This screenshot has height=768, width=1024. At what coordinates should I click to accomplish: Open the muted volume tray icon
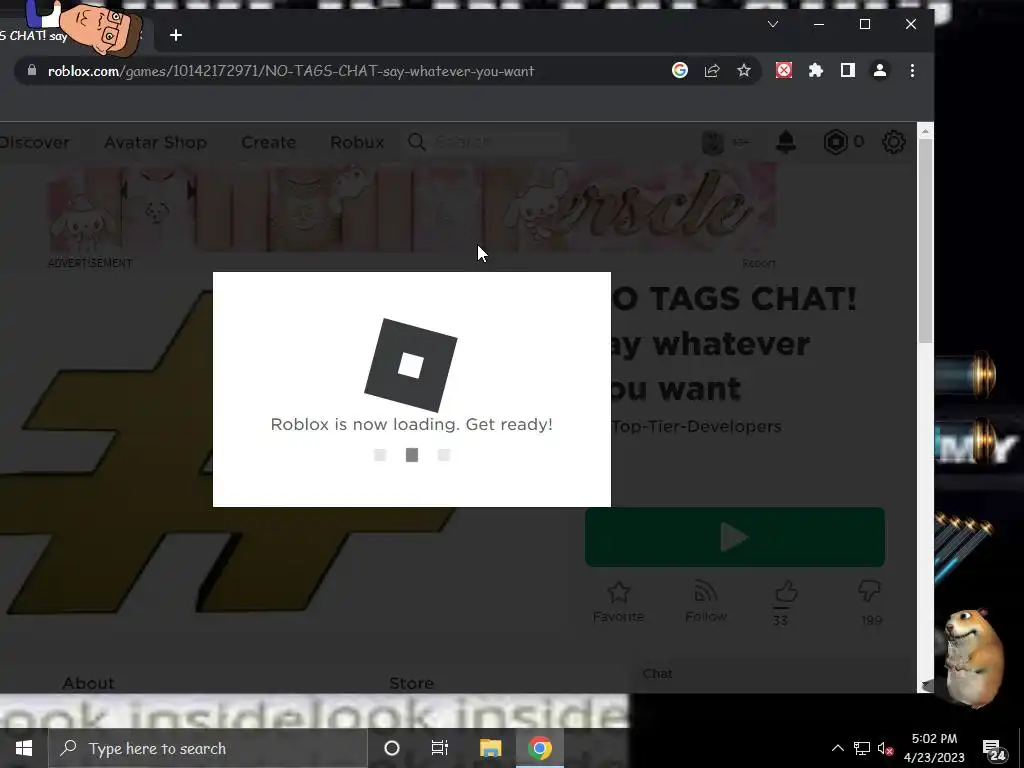(885, 748)
